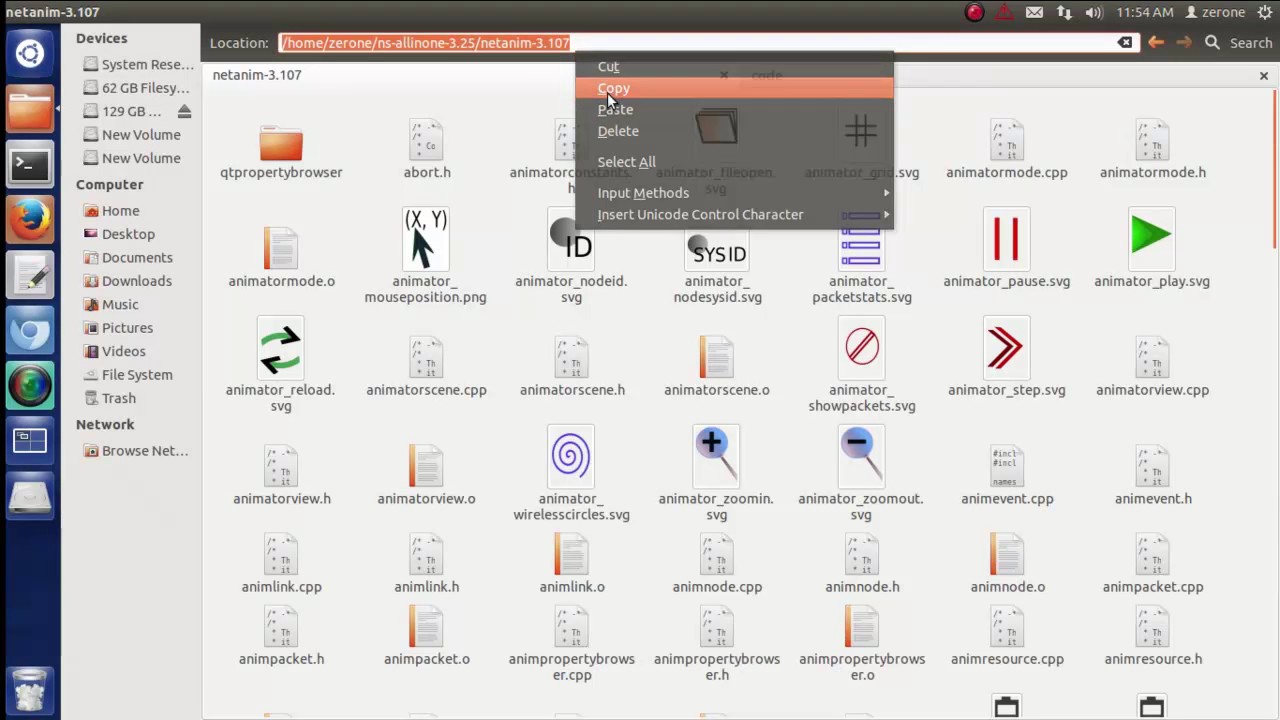1280x720 pixels.
Task: Open the animator_showpackets.svg icon
Action: point(861,349)
